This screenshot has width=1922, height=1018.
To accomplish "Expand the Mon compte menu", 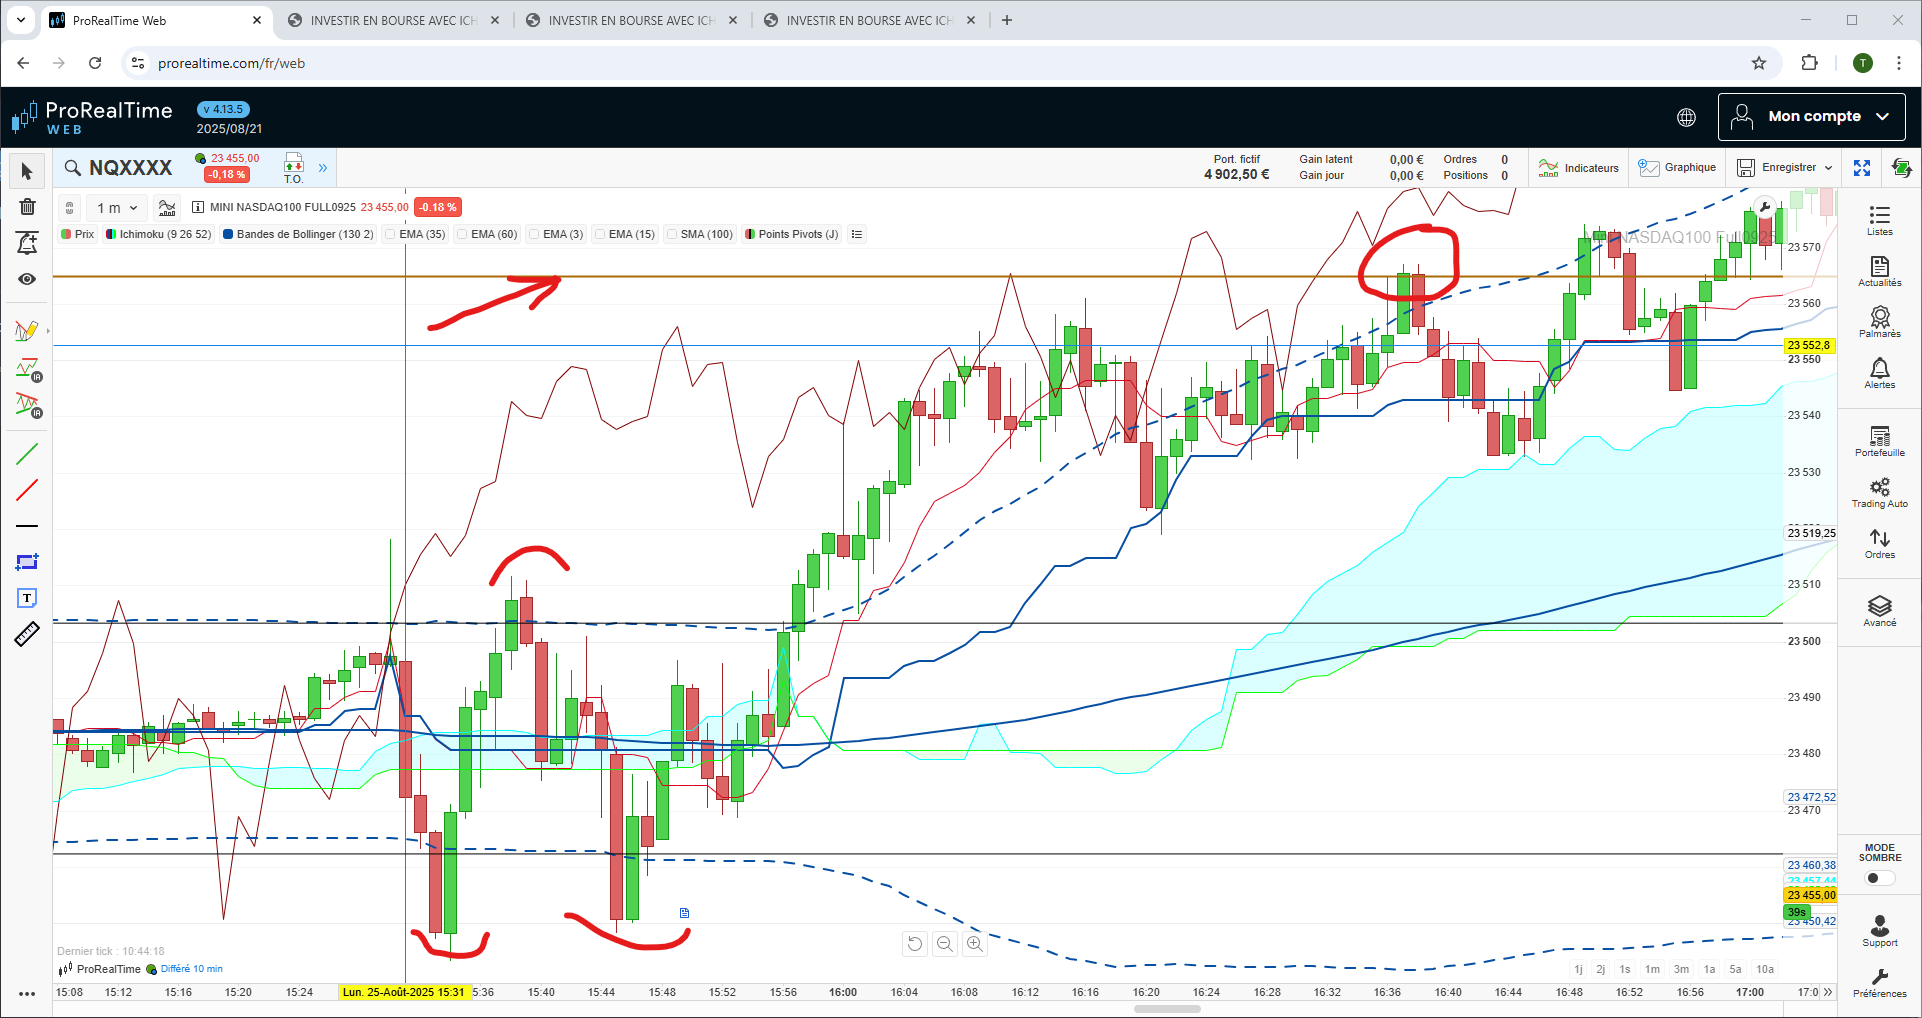I will [1811, 117].
